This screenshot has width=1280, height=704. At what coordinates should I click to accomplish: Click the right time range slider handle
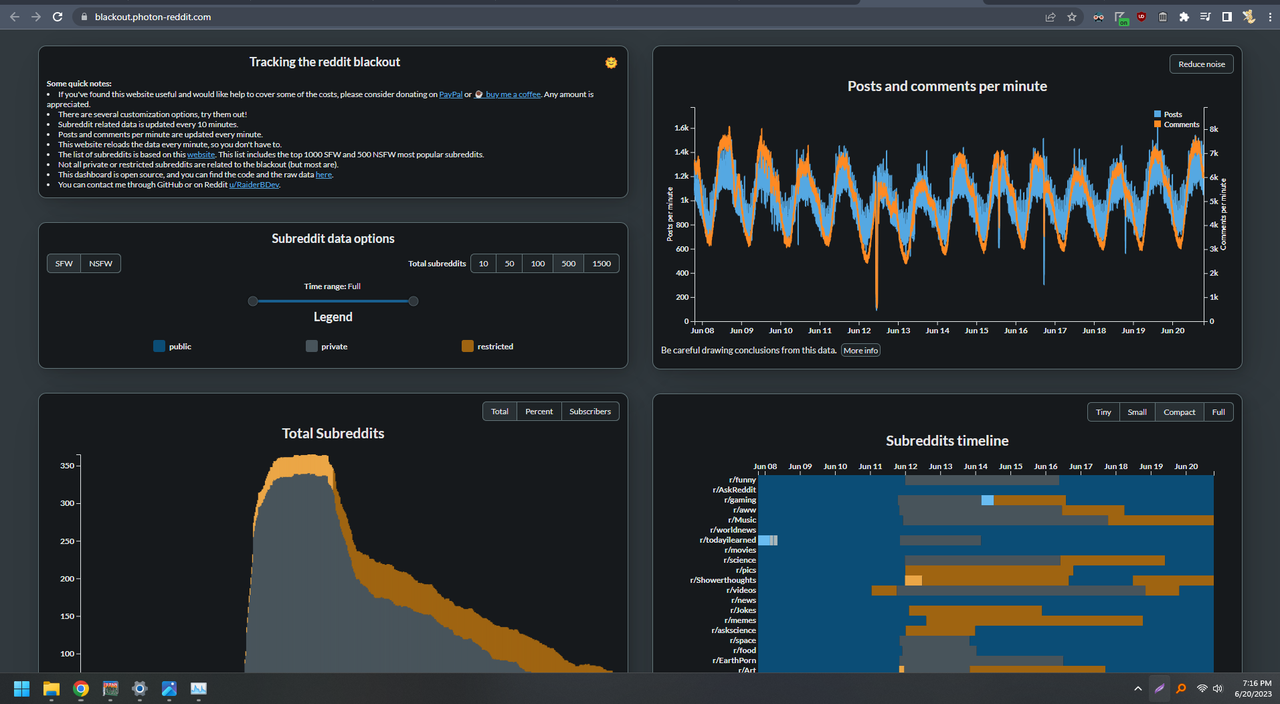414,301
